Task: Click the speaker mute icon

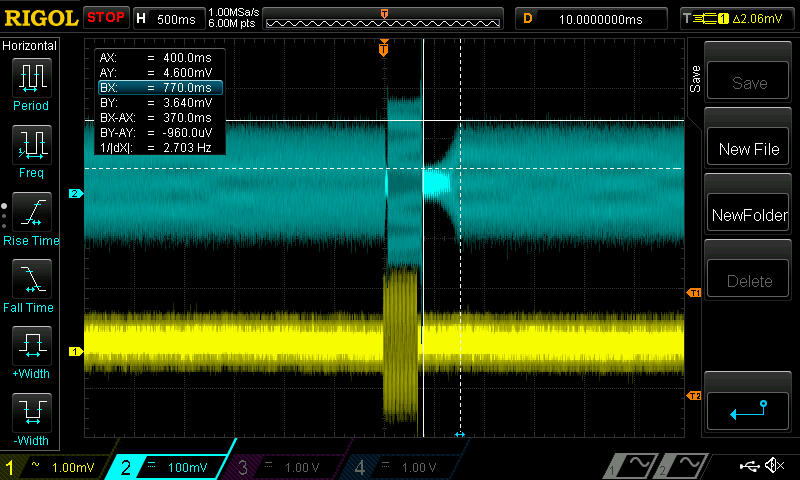Action: coord(774,466)
